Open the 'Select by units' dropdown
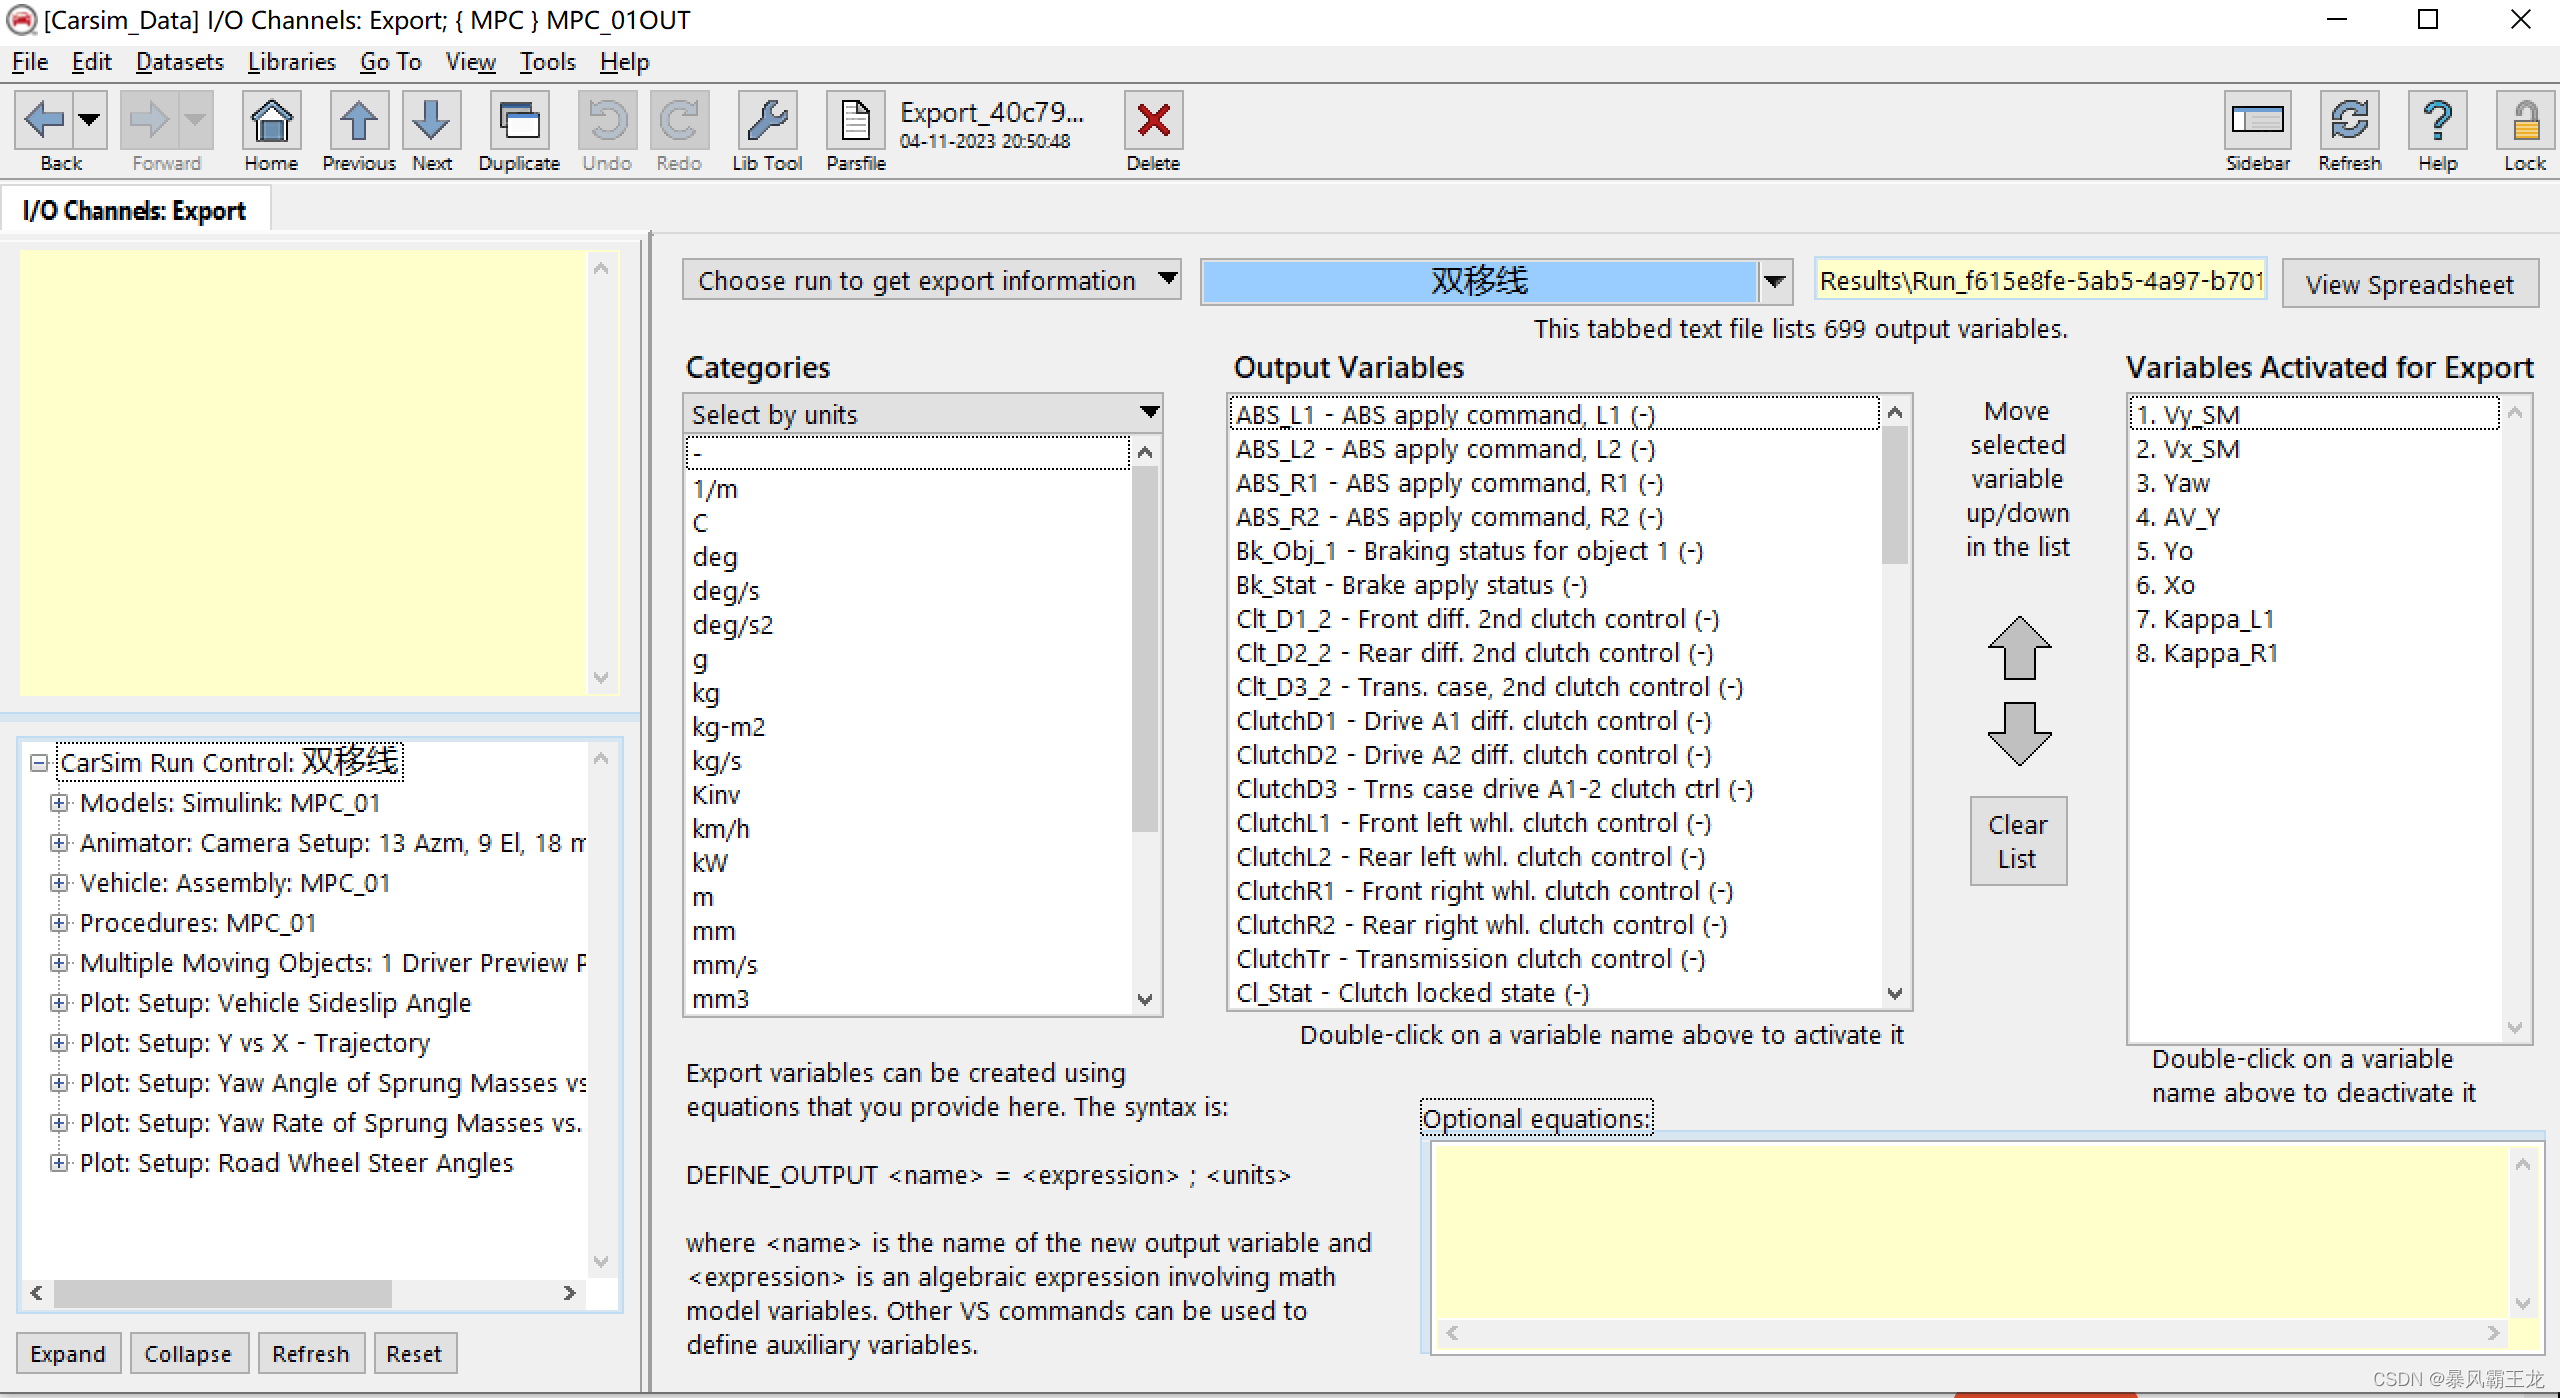The width and height of the screenshot is (2560, 1398). coord(922,414)
